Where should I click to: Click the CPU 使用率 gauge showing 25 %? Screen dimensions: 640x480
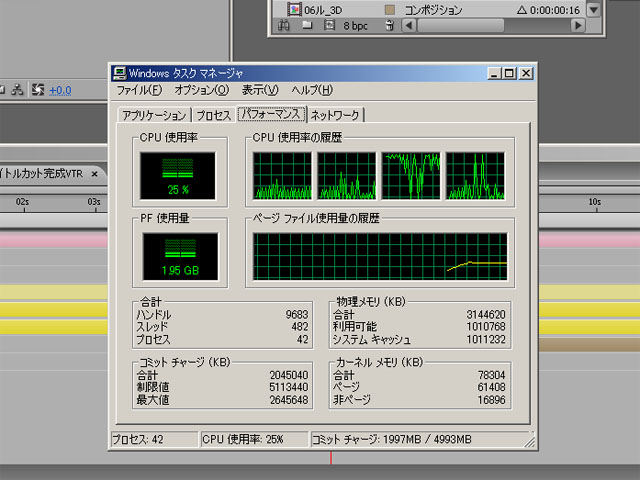click(178, 176)
